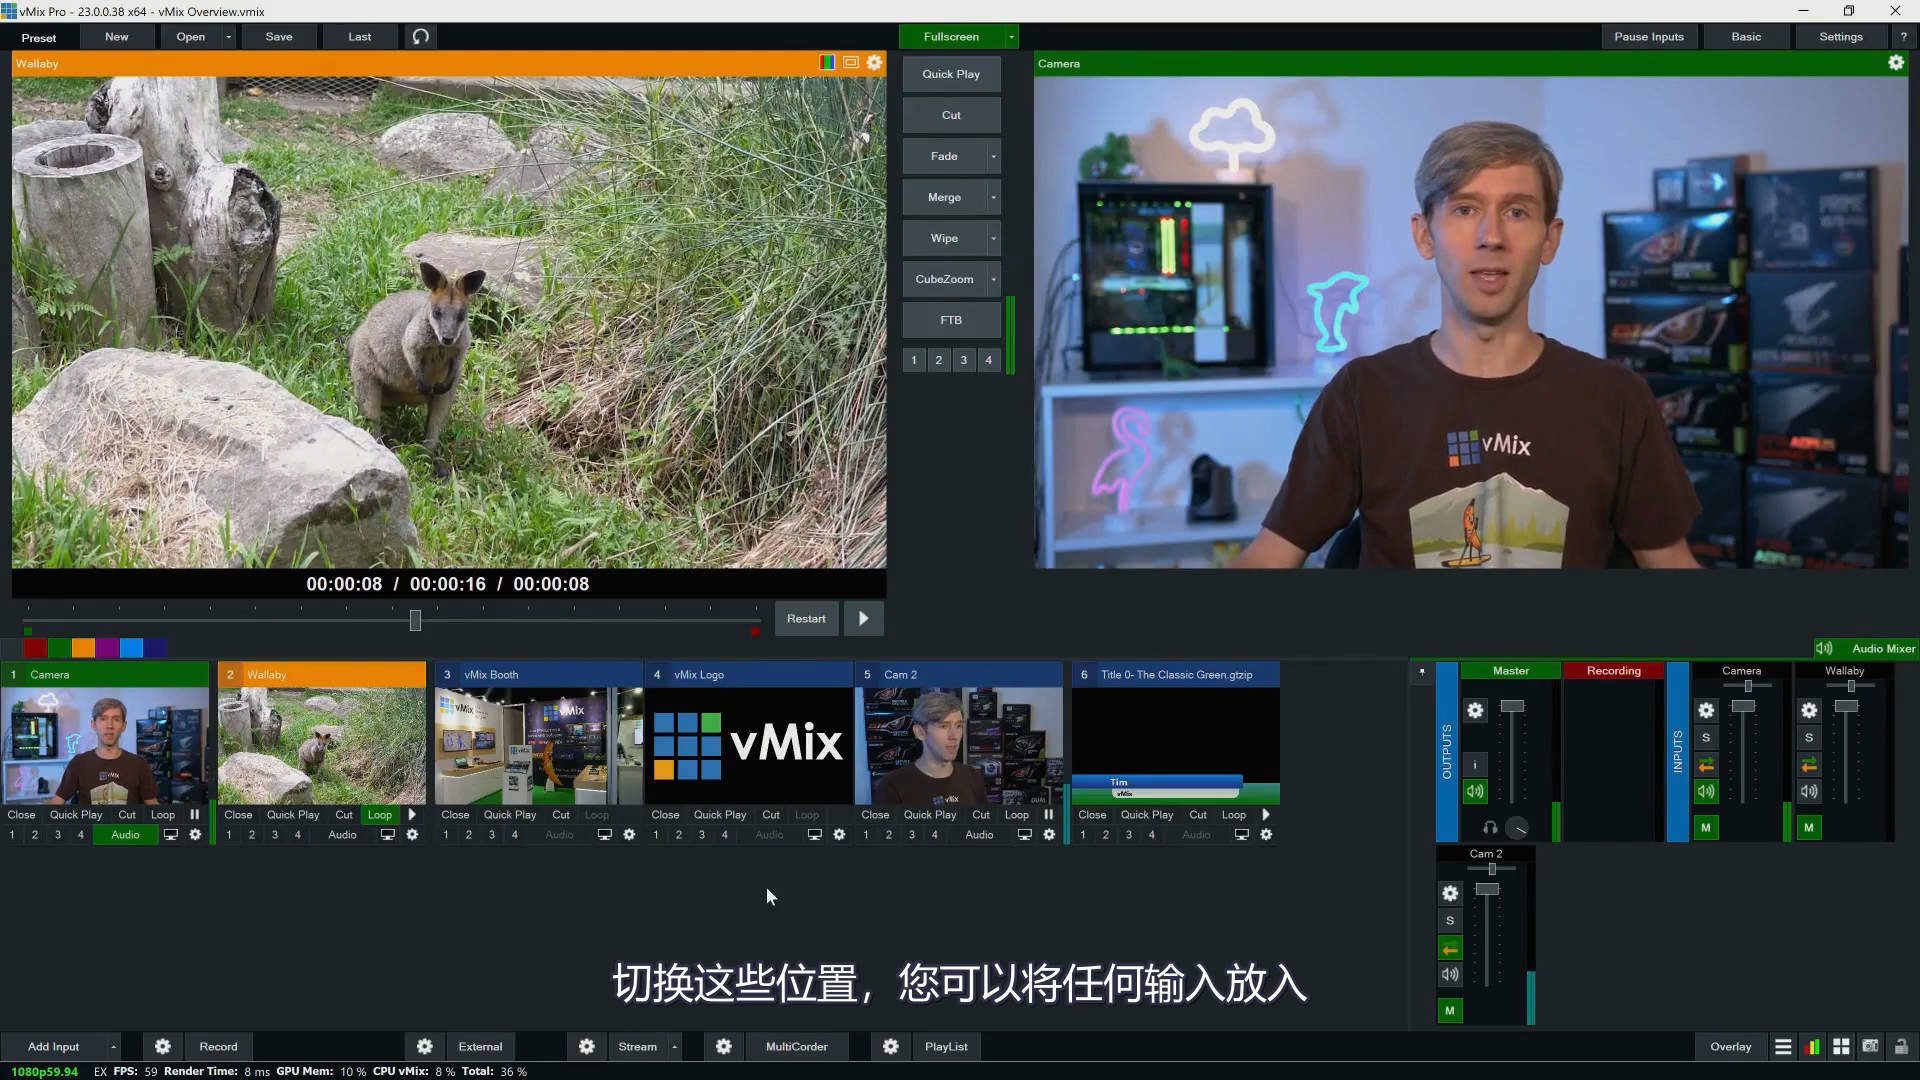Viewport: 1920px width, 1080px height.
Task: Open the multi-view grid layout icon
Action: pyautogui.click(x=1841, y=1046)
